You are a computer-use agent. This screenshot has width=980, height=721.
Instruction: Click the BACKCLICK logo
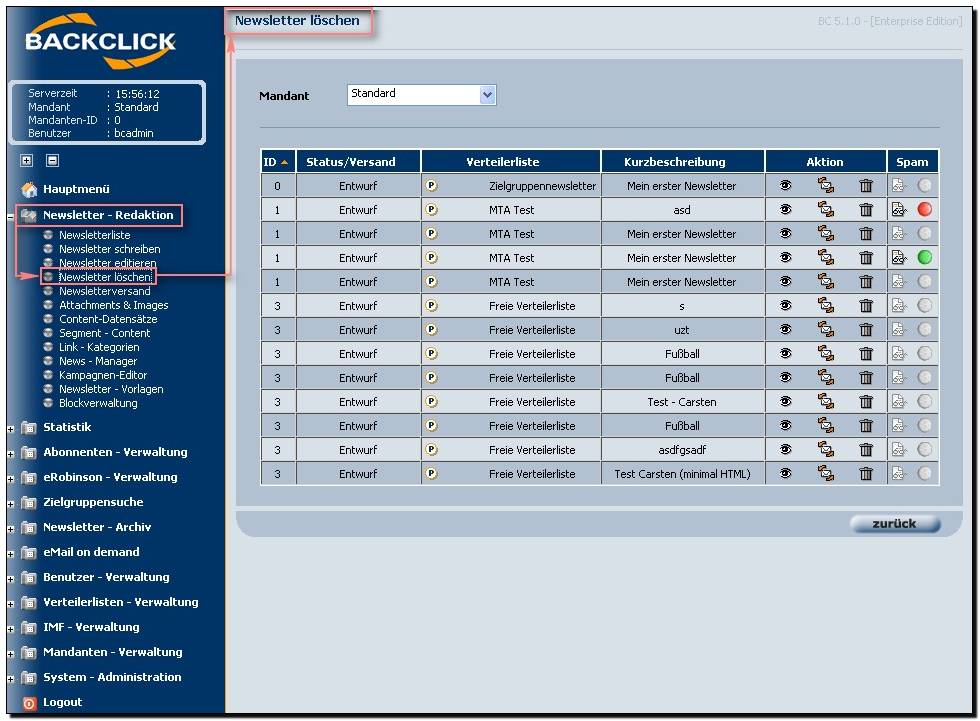click(100, 41)
